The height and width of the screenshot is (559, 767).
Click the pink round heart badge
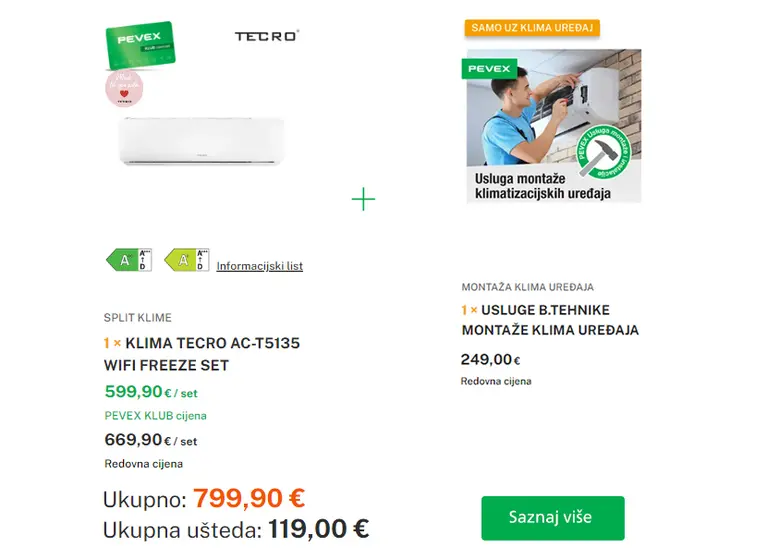click(124, 89)
